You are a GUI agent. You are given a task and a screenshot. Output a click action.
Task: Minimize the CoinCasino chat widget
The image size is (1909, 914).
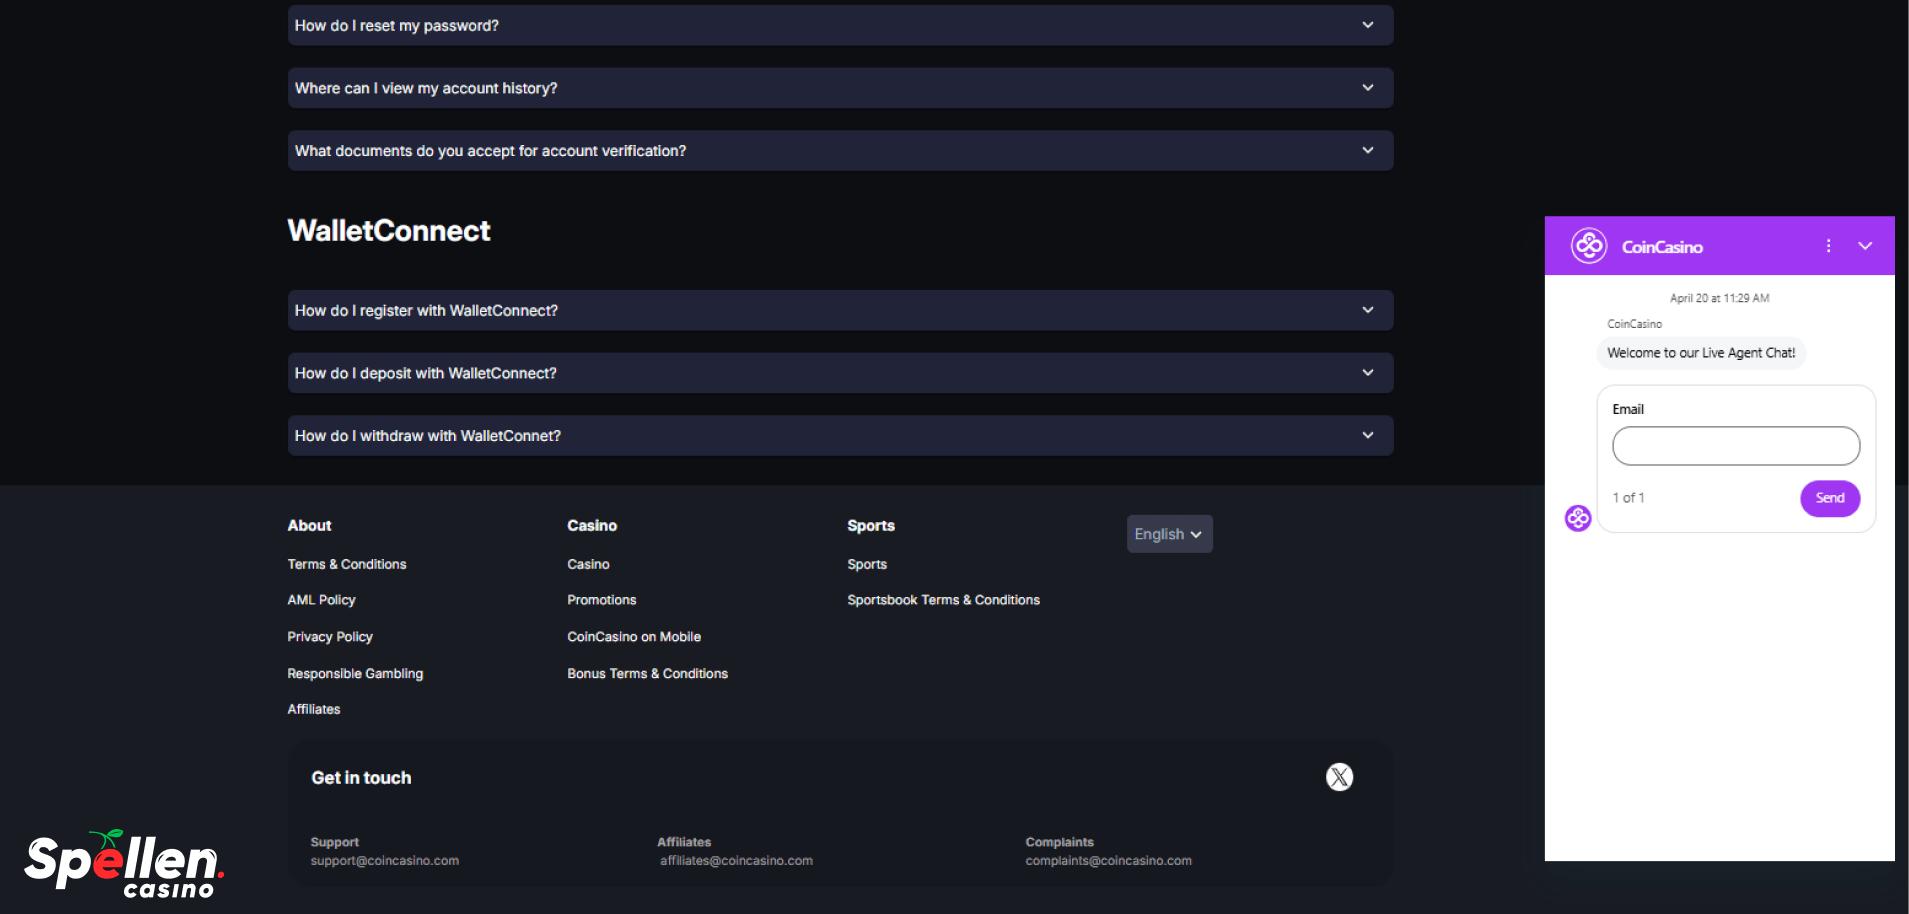pos(1865,246)
